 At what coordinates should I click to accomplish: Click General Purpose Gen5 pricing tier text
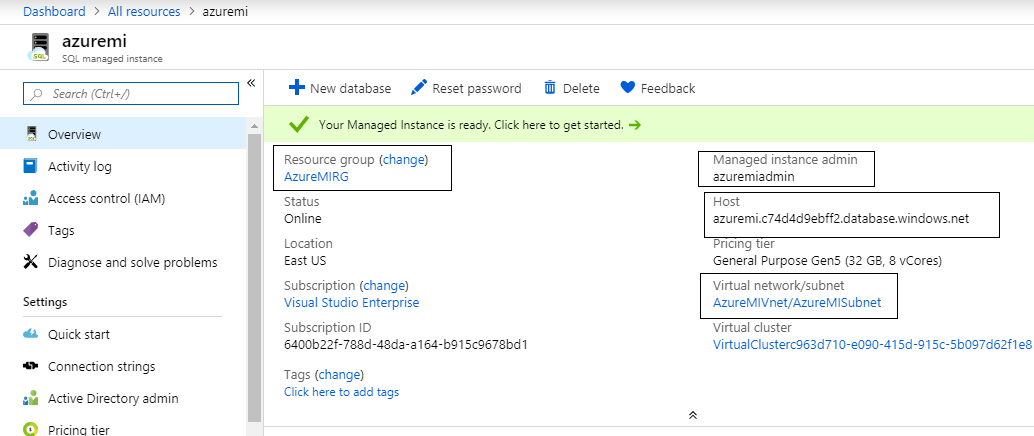click(828, 261)
